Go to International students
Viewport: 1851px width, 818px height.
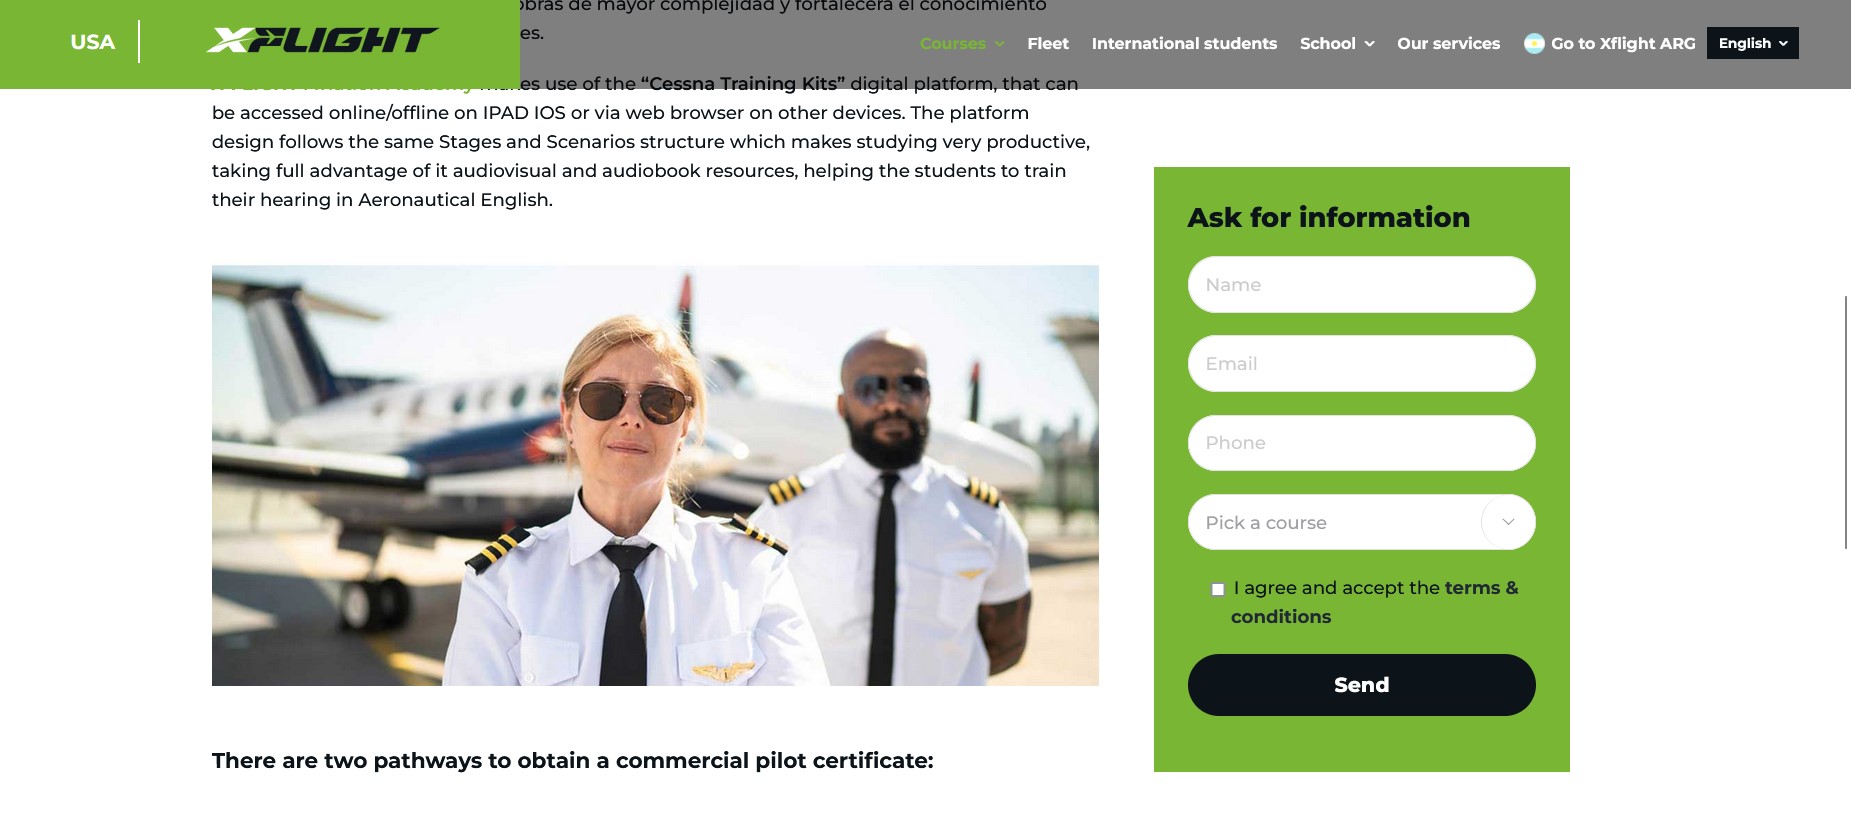[1184, 43]
